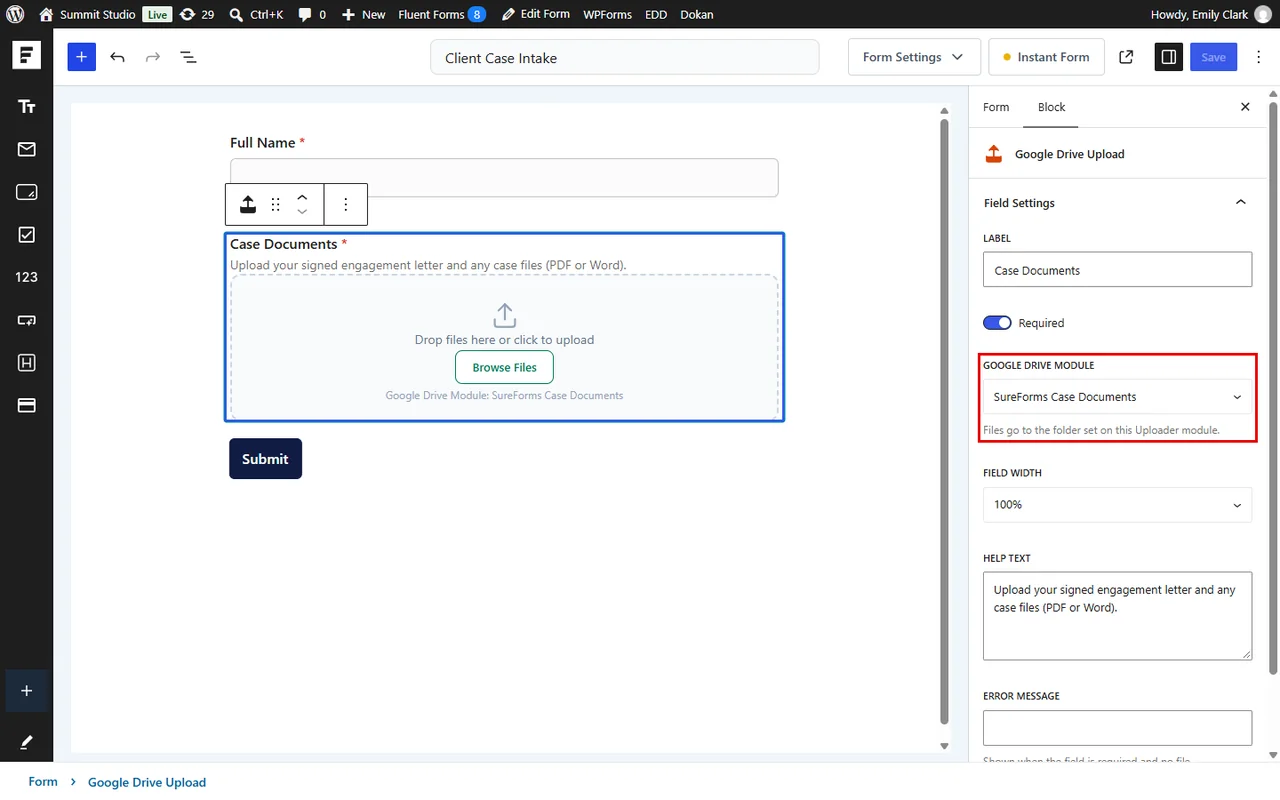Click the Instant Form button

(1046, 57)
